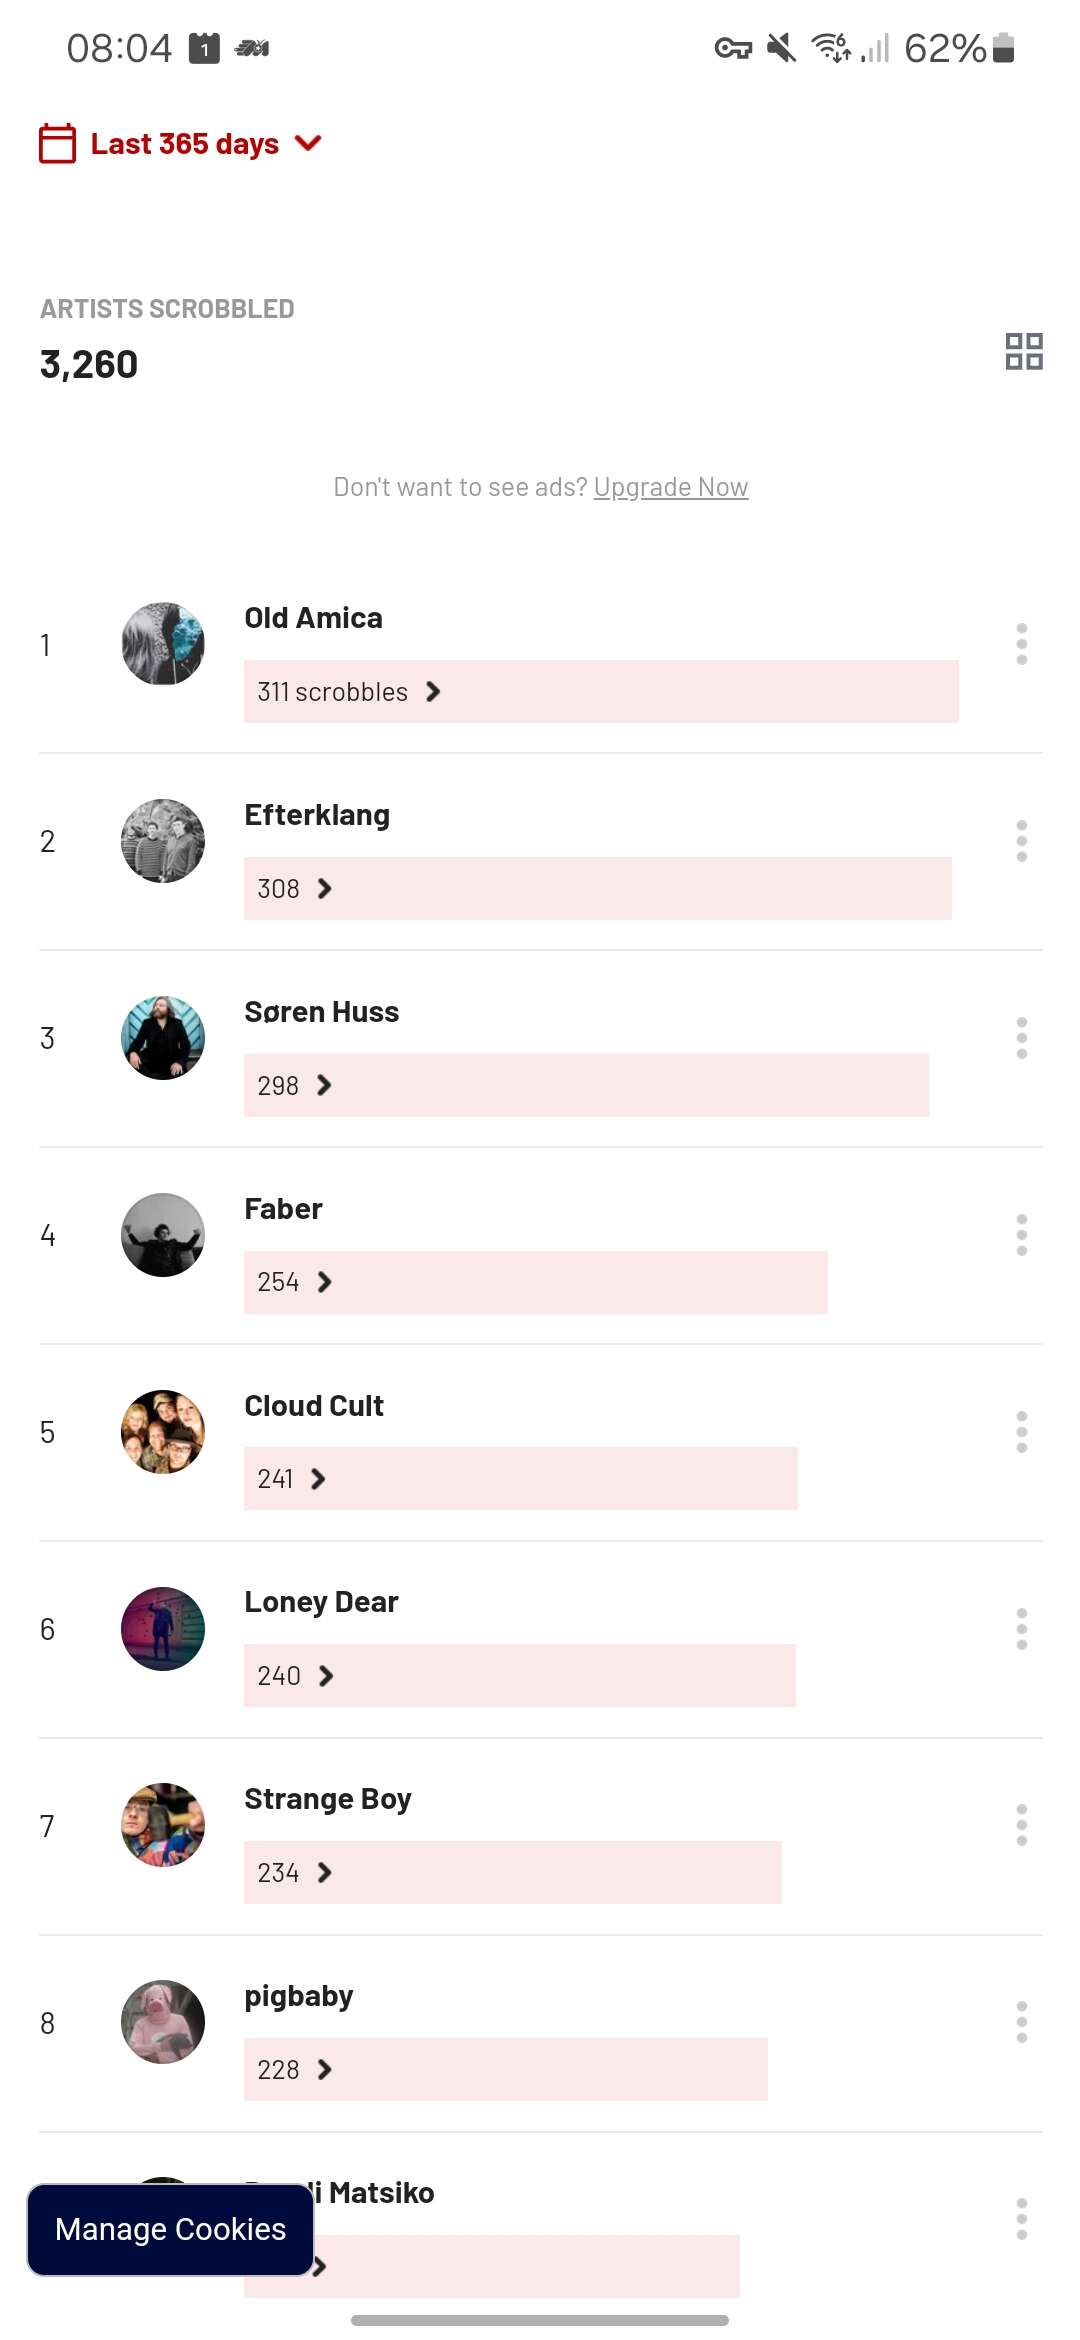The image size is (1080, 2340).
Task: Open three-dot menu for pigbaby
Action: pyautogui.click(x=1021, y=2022)
